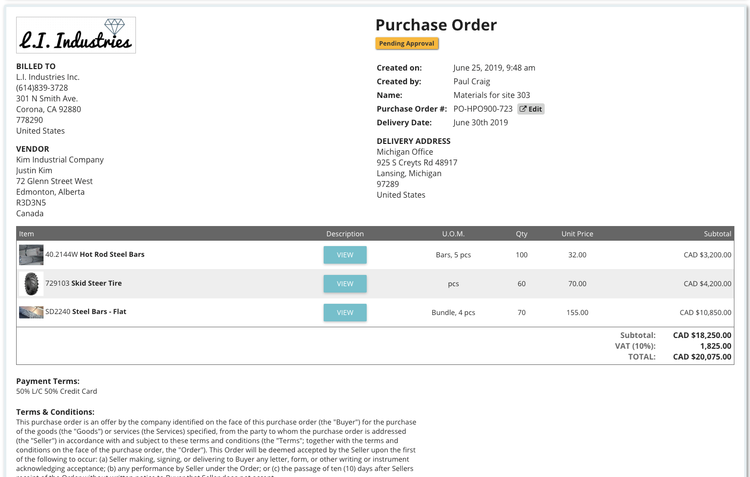
Task: Click the delivery date June 30th 2019
Action: coord(481,122)
